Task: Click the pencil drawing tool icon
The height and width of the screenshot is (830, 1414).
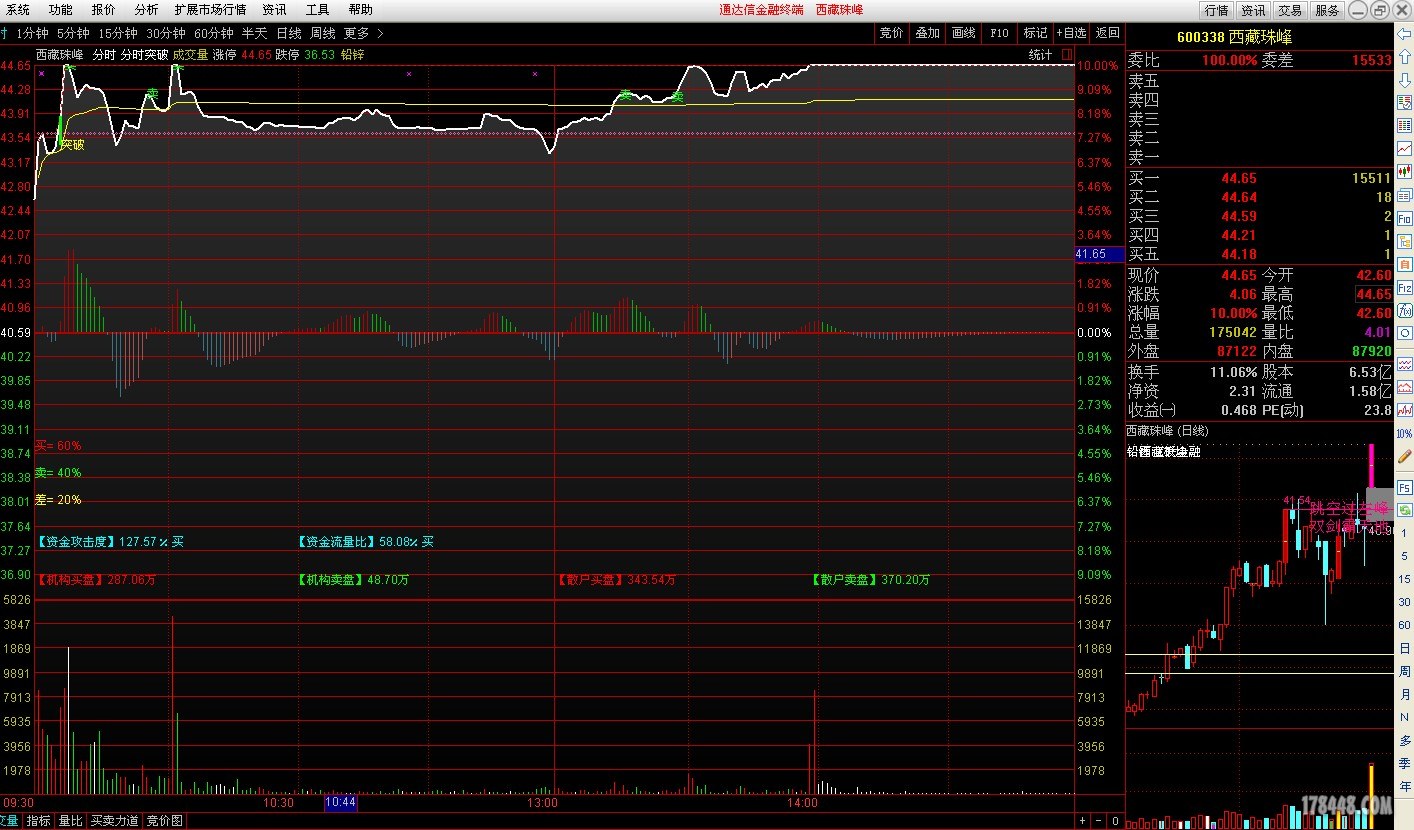Action: (1404, 456)
